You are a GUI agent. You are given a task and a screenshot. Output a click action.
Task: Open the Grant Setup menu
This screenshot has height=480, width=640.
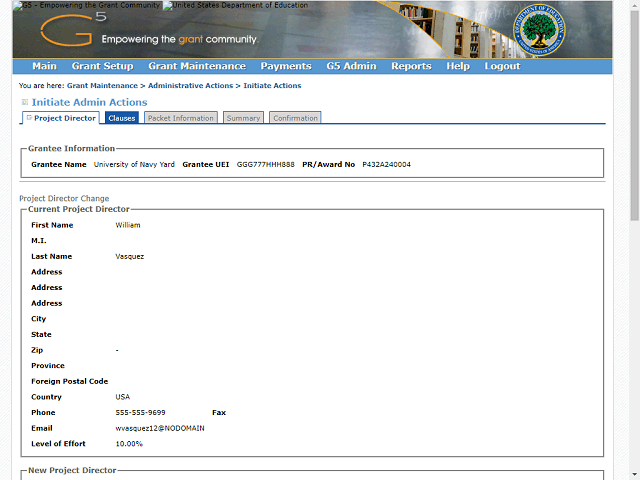102,66
